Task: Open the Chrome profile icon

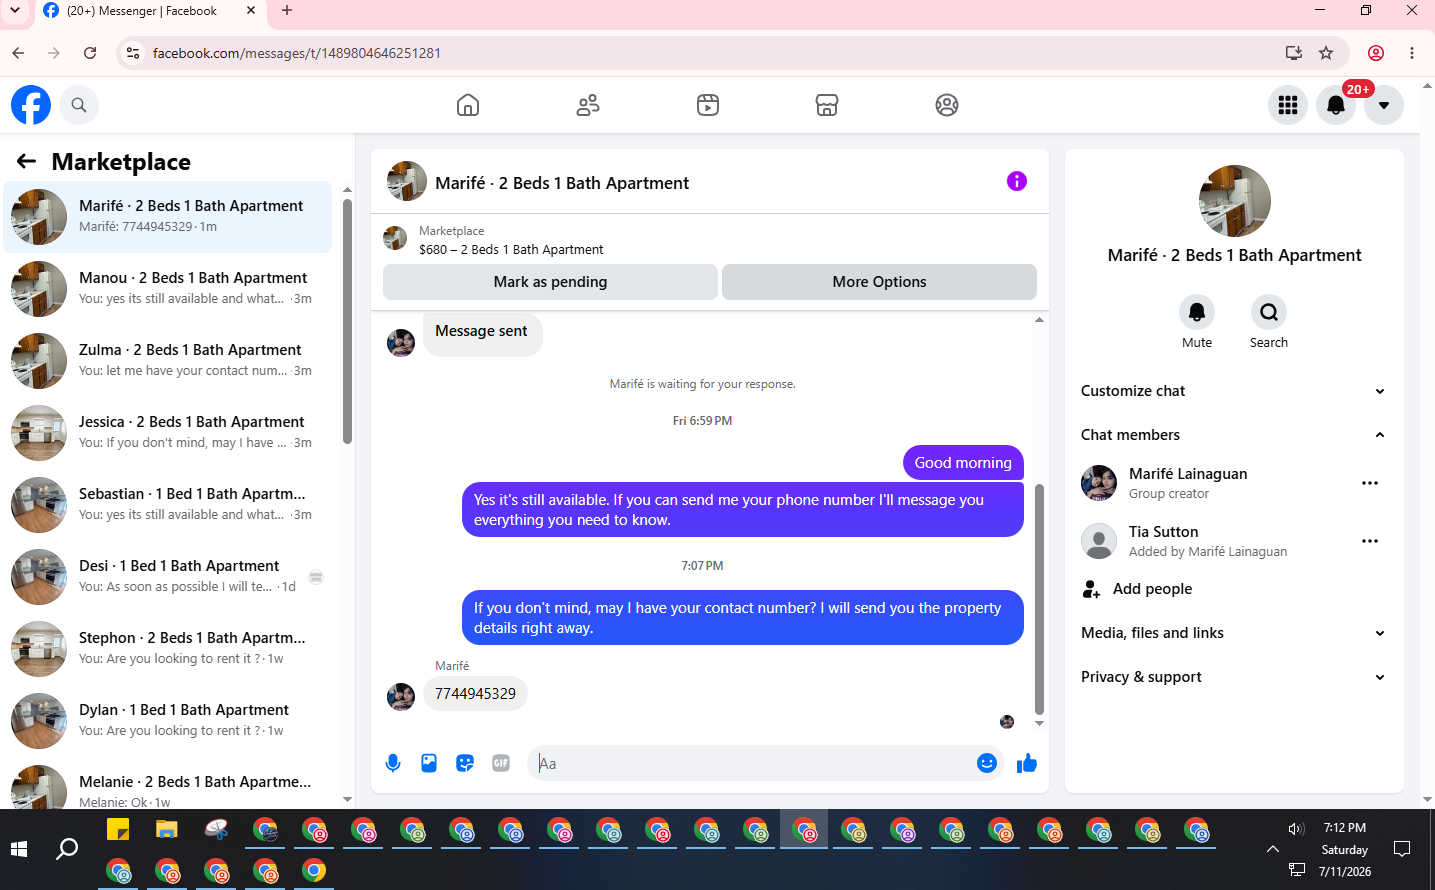Action: (x=1376, y=53)
